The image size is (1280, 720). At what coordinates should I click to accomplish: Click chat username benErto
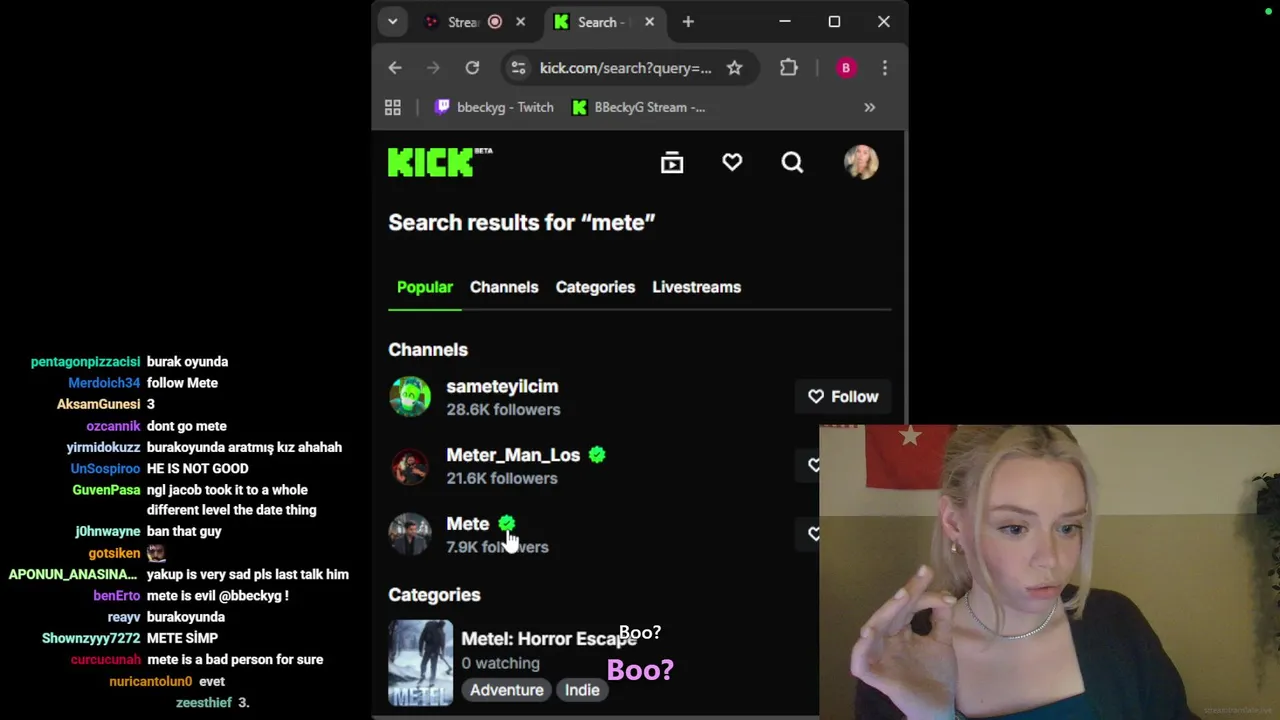[117, 596]
